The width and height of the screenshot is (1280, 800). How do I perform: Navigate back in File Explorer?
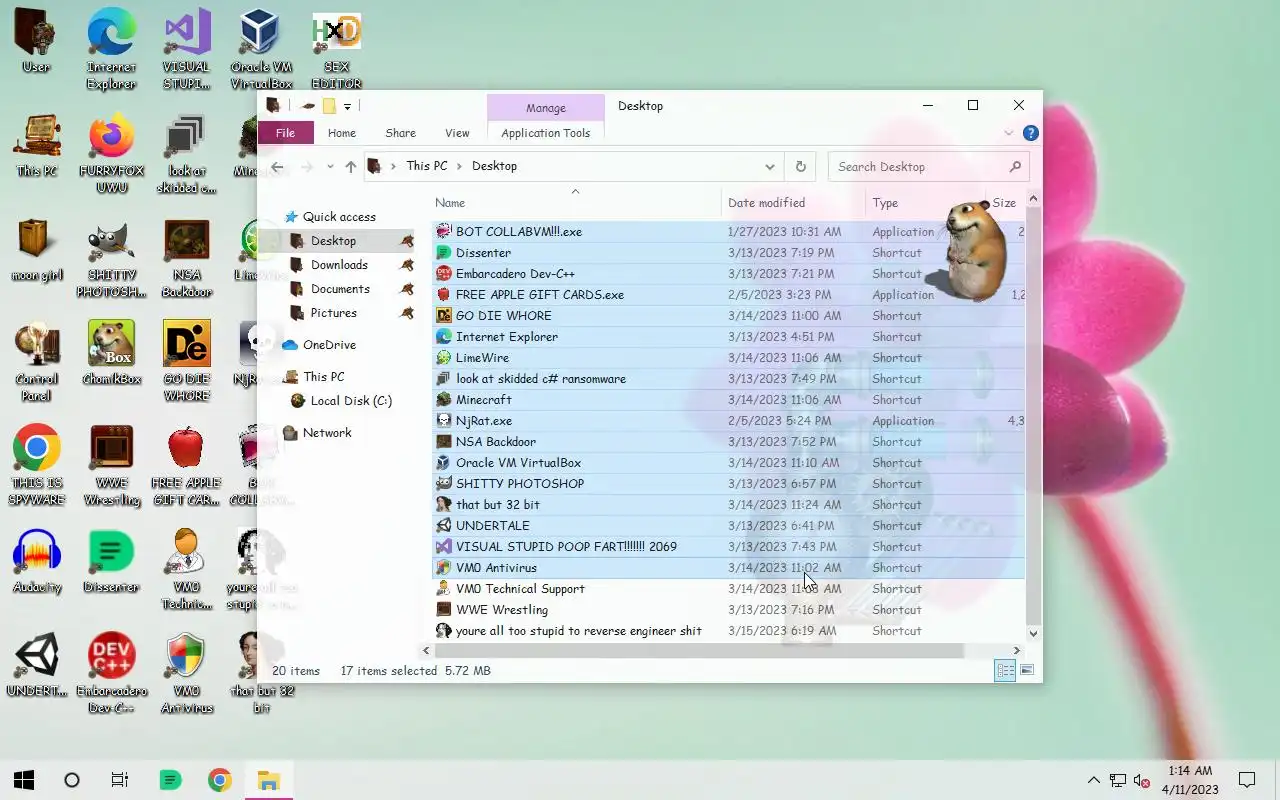point(278,167)
